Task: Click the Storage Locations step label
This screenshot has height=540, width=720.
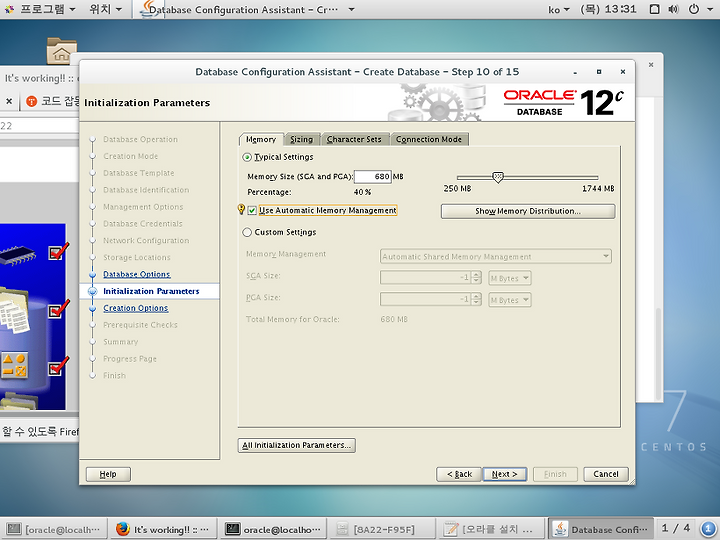Action: point(137,258)
